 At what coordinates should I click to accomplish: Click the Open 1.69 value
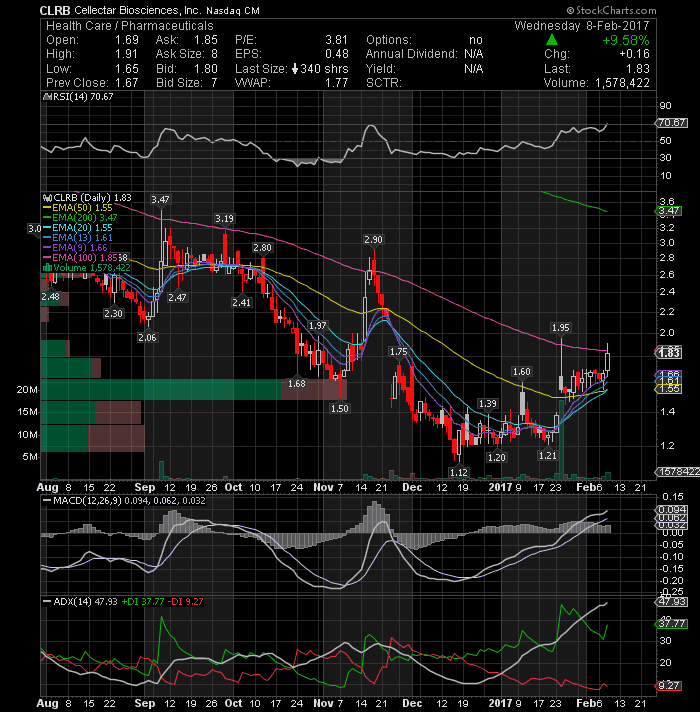[x=127, y=40]
